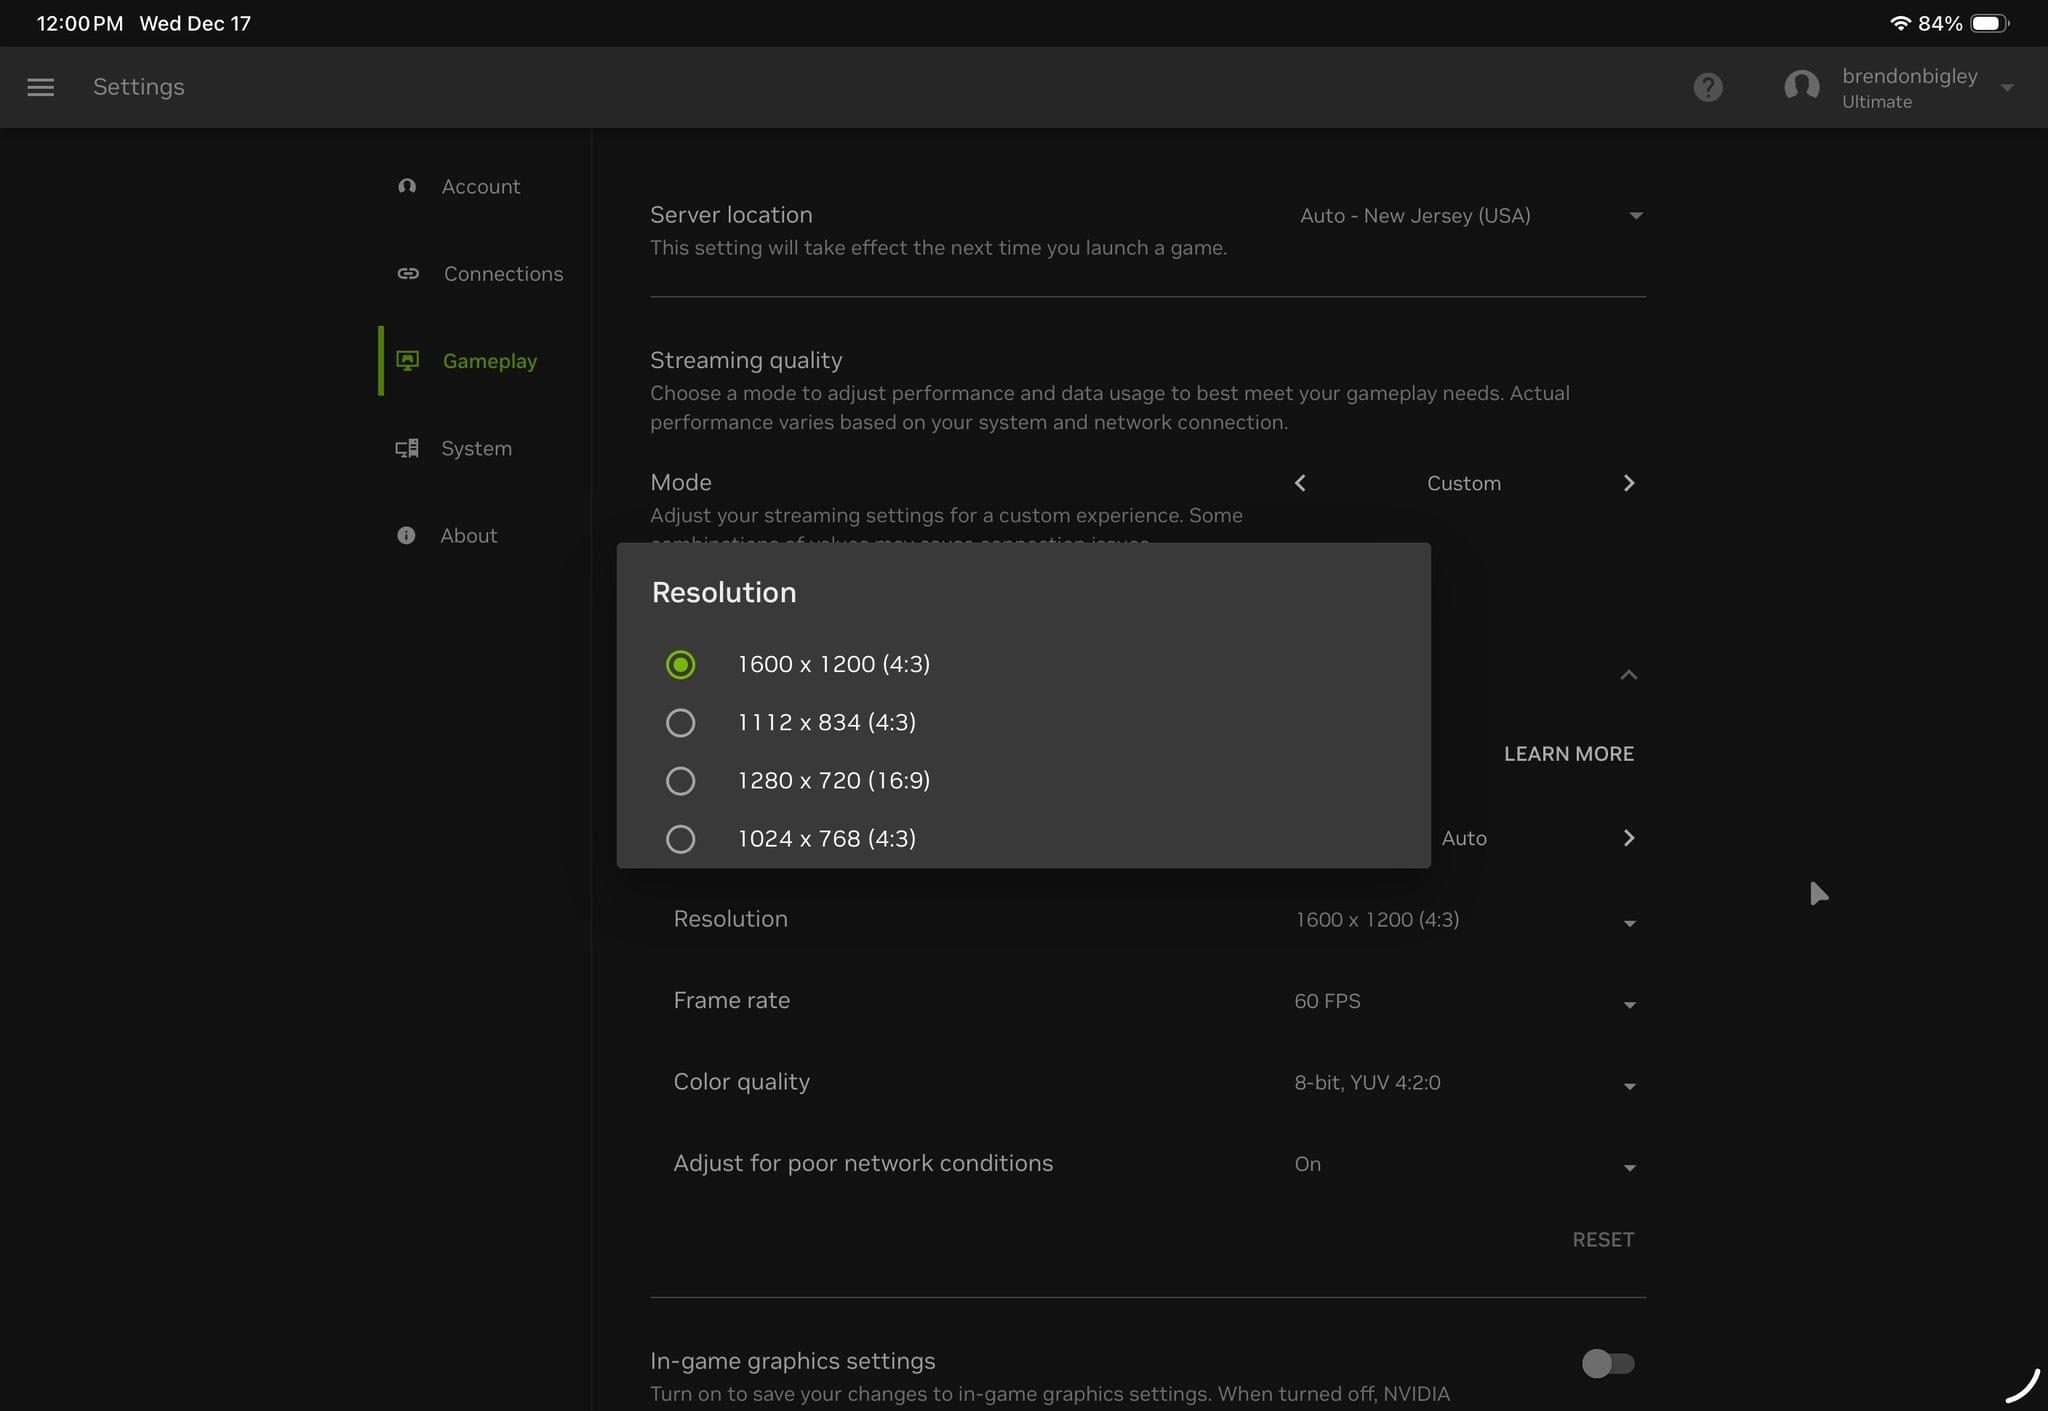Open the brendonbigley profile avatar
Viewport: 2048px width, 1411px height.
(x=1801, y=87)
